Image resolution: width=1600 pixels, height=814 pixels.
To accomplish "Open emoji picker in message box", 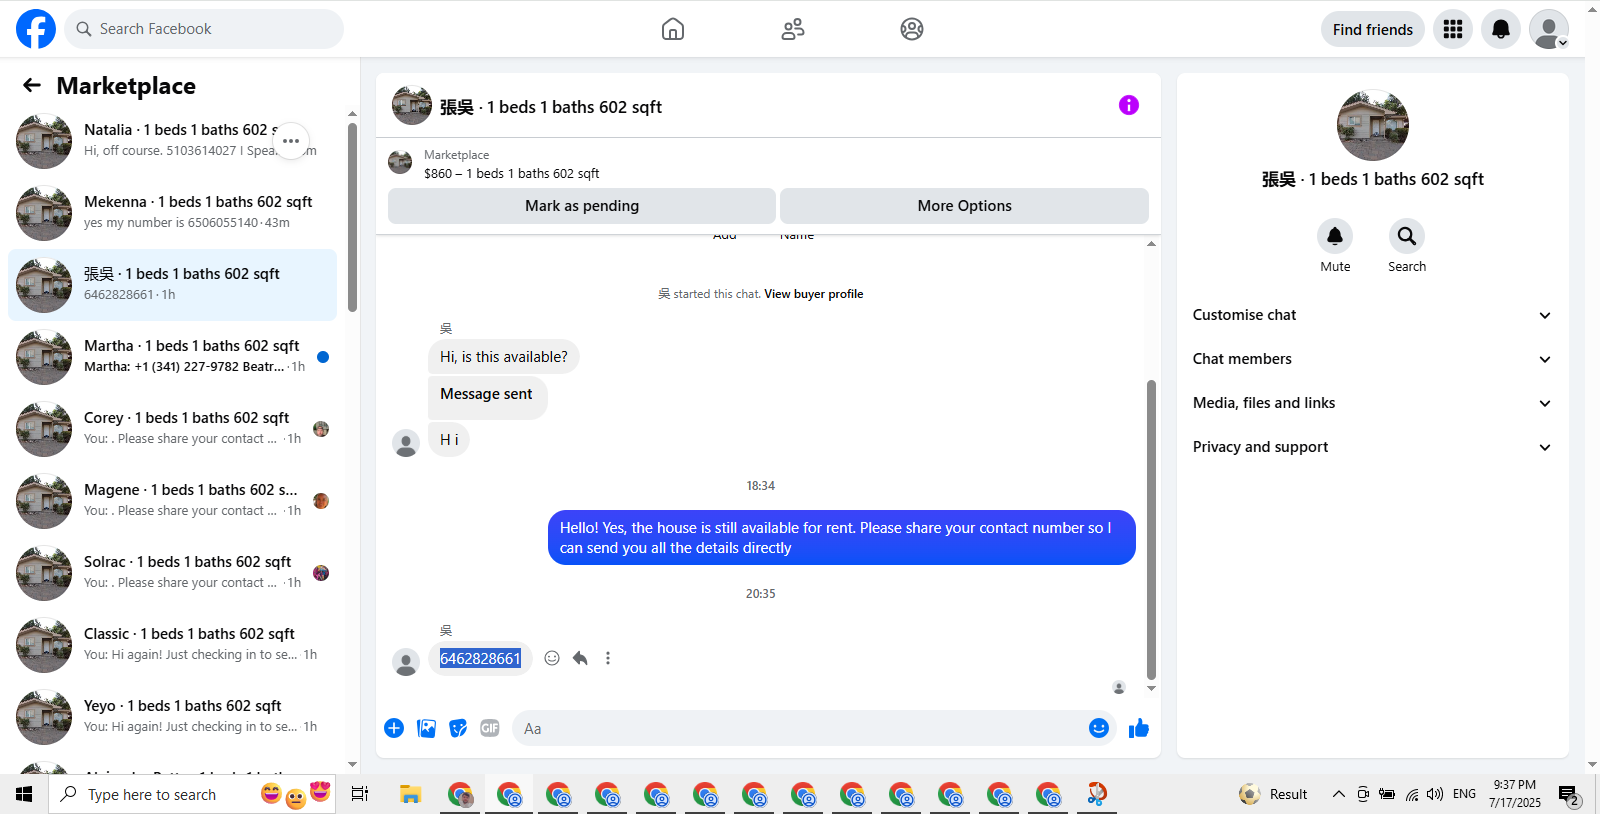I will (x=1099, y=728).
